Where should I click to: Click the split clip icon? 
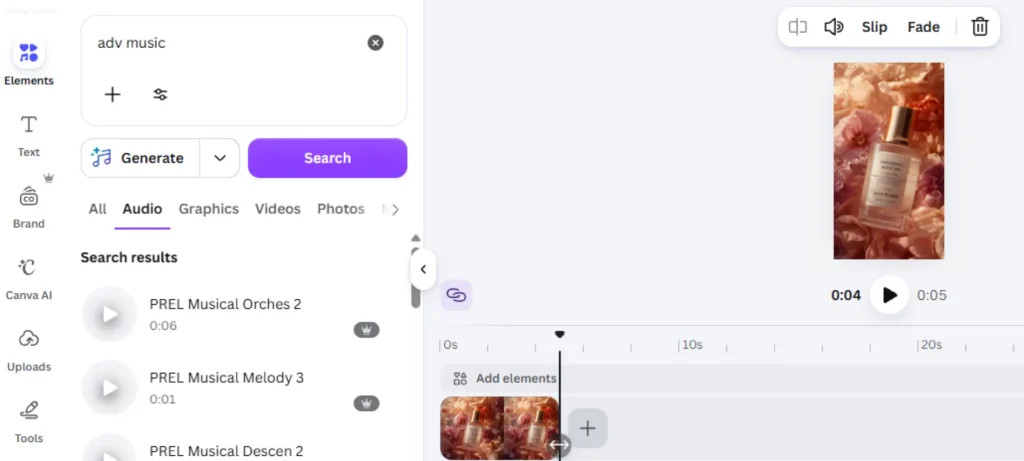pos(798,27)
